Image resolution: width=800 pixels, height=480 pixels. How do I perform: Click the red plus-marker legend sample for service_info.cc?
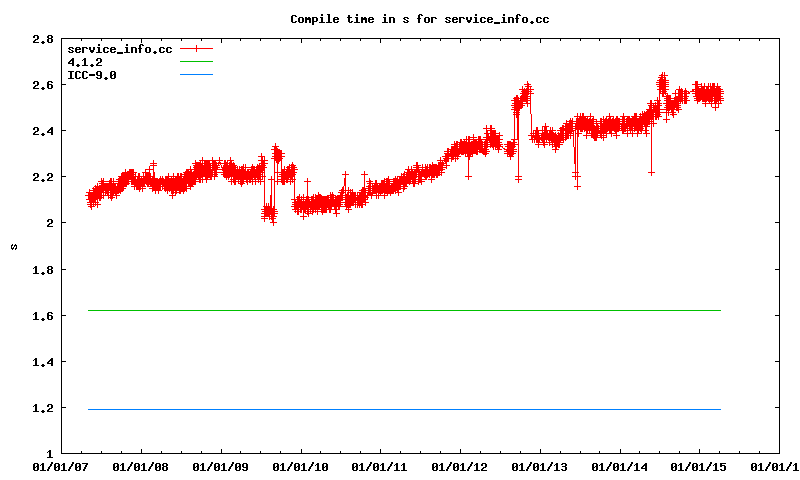click(x=197, y=49)
